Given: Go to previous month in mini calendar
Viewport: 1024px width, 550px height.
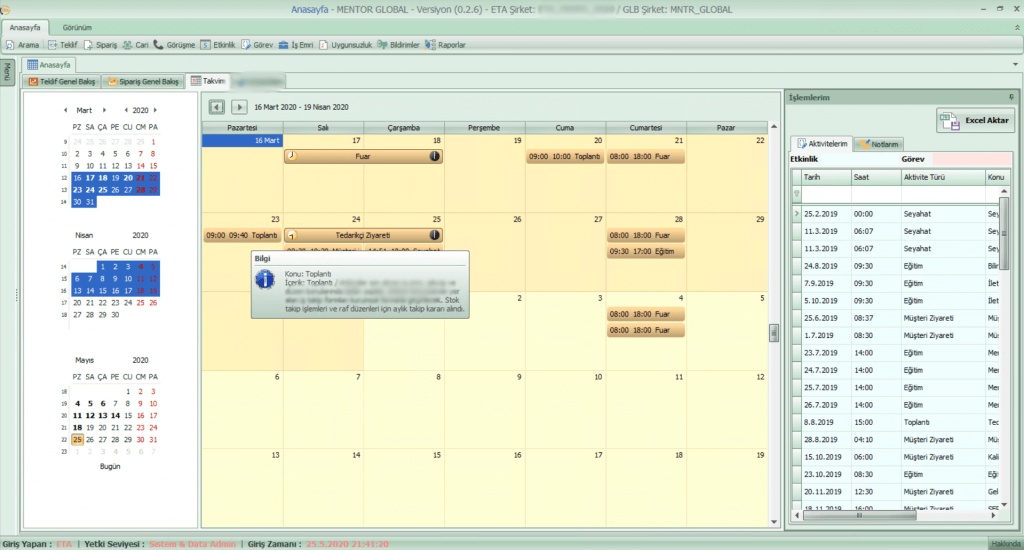Looking at the screenshot, I should (65, 110).
